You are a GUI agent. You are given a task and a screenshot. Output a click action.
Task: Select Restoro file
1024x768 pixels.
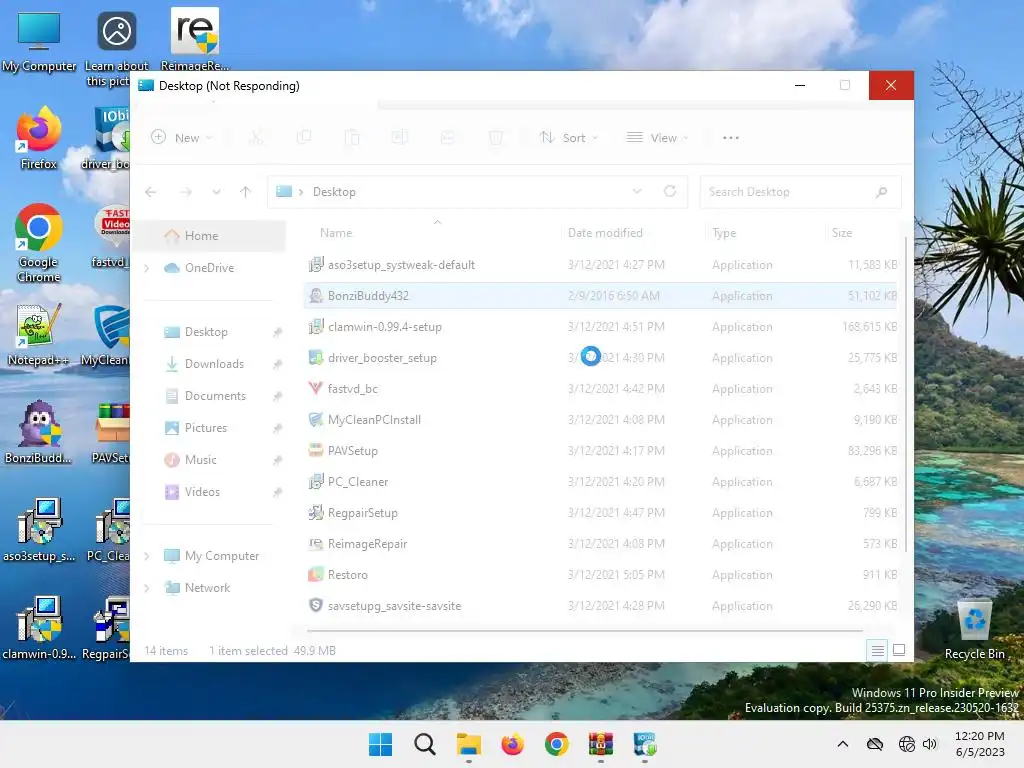tap(601, 575)
